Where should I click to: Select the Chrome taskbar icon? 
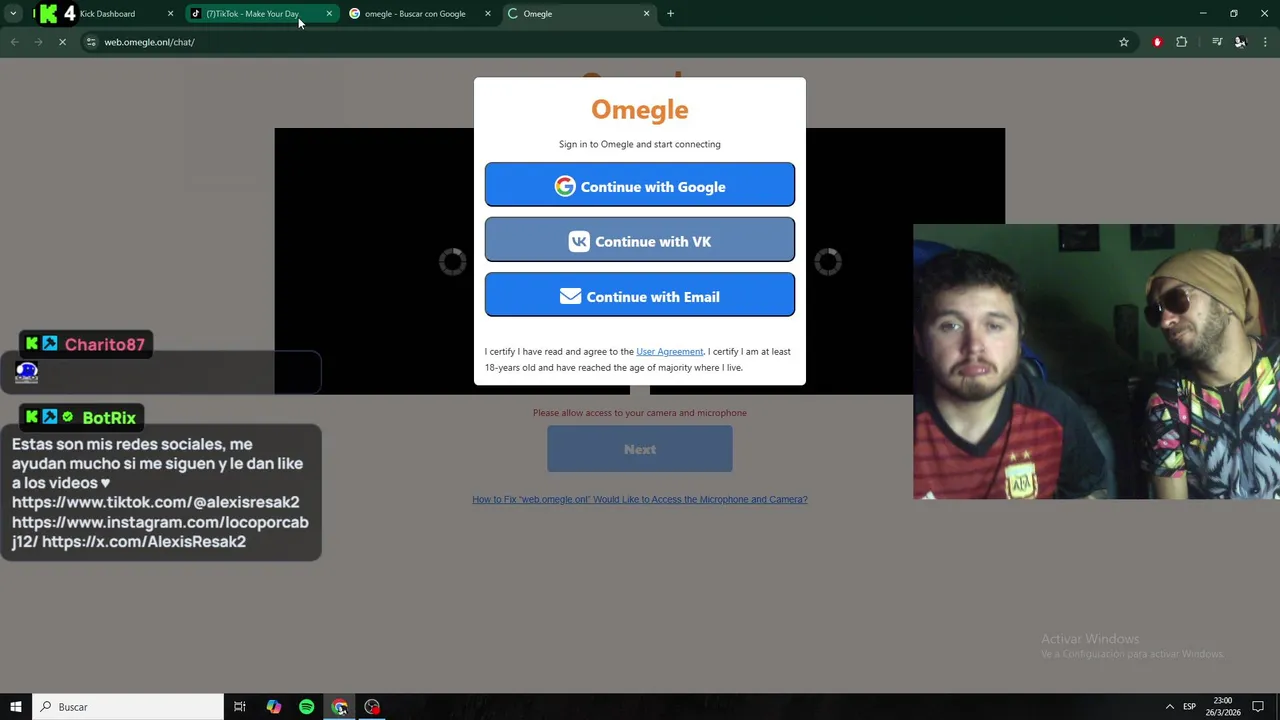(x=339, y=707)
